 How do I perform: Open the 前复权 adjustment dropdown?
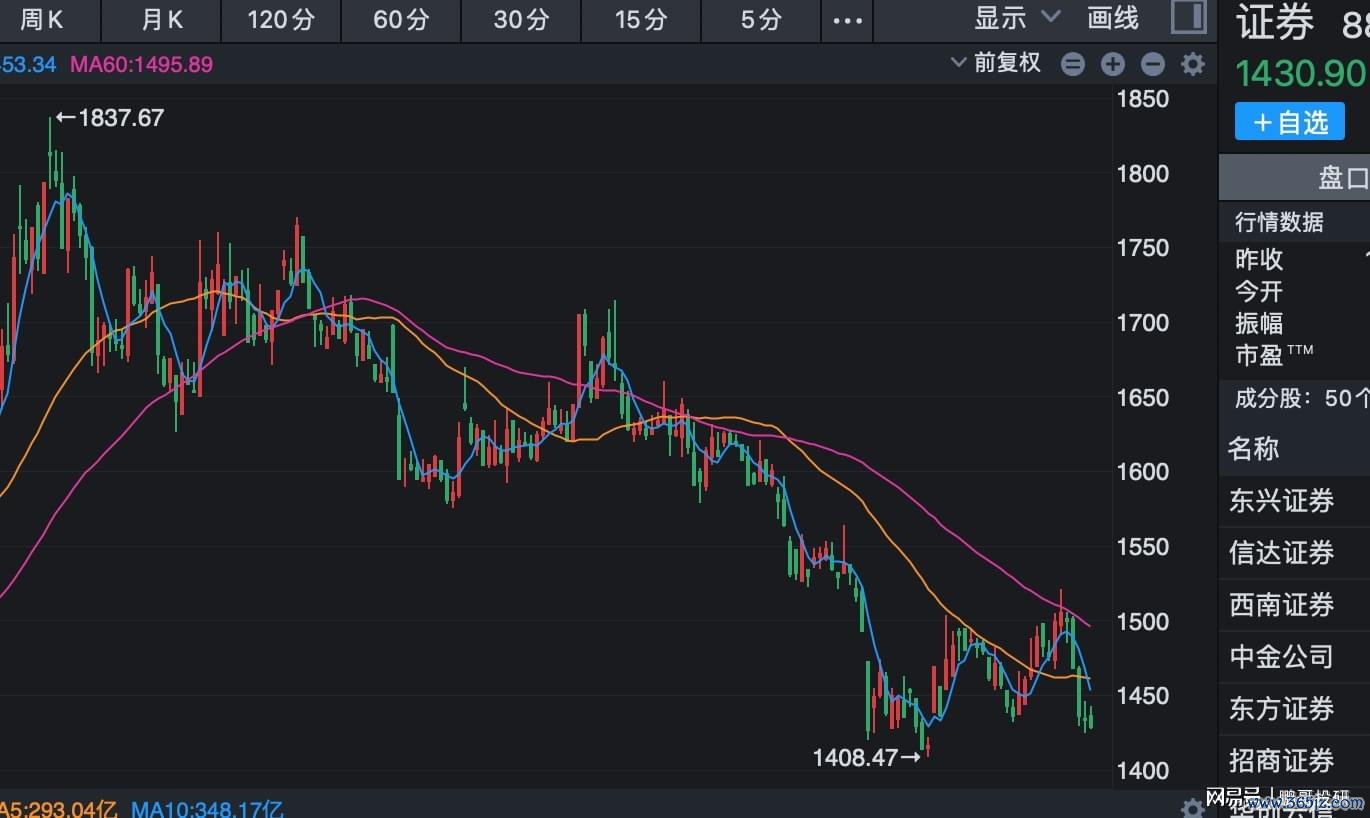point(996,63)
